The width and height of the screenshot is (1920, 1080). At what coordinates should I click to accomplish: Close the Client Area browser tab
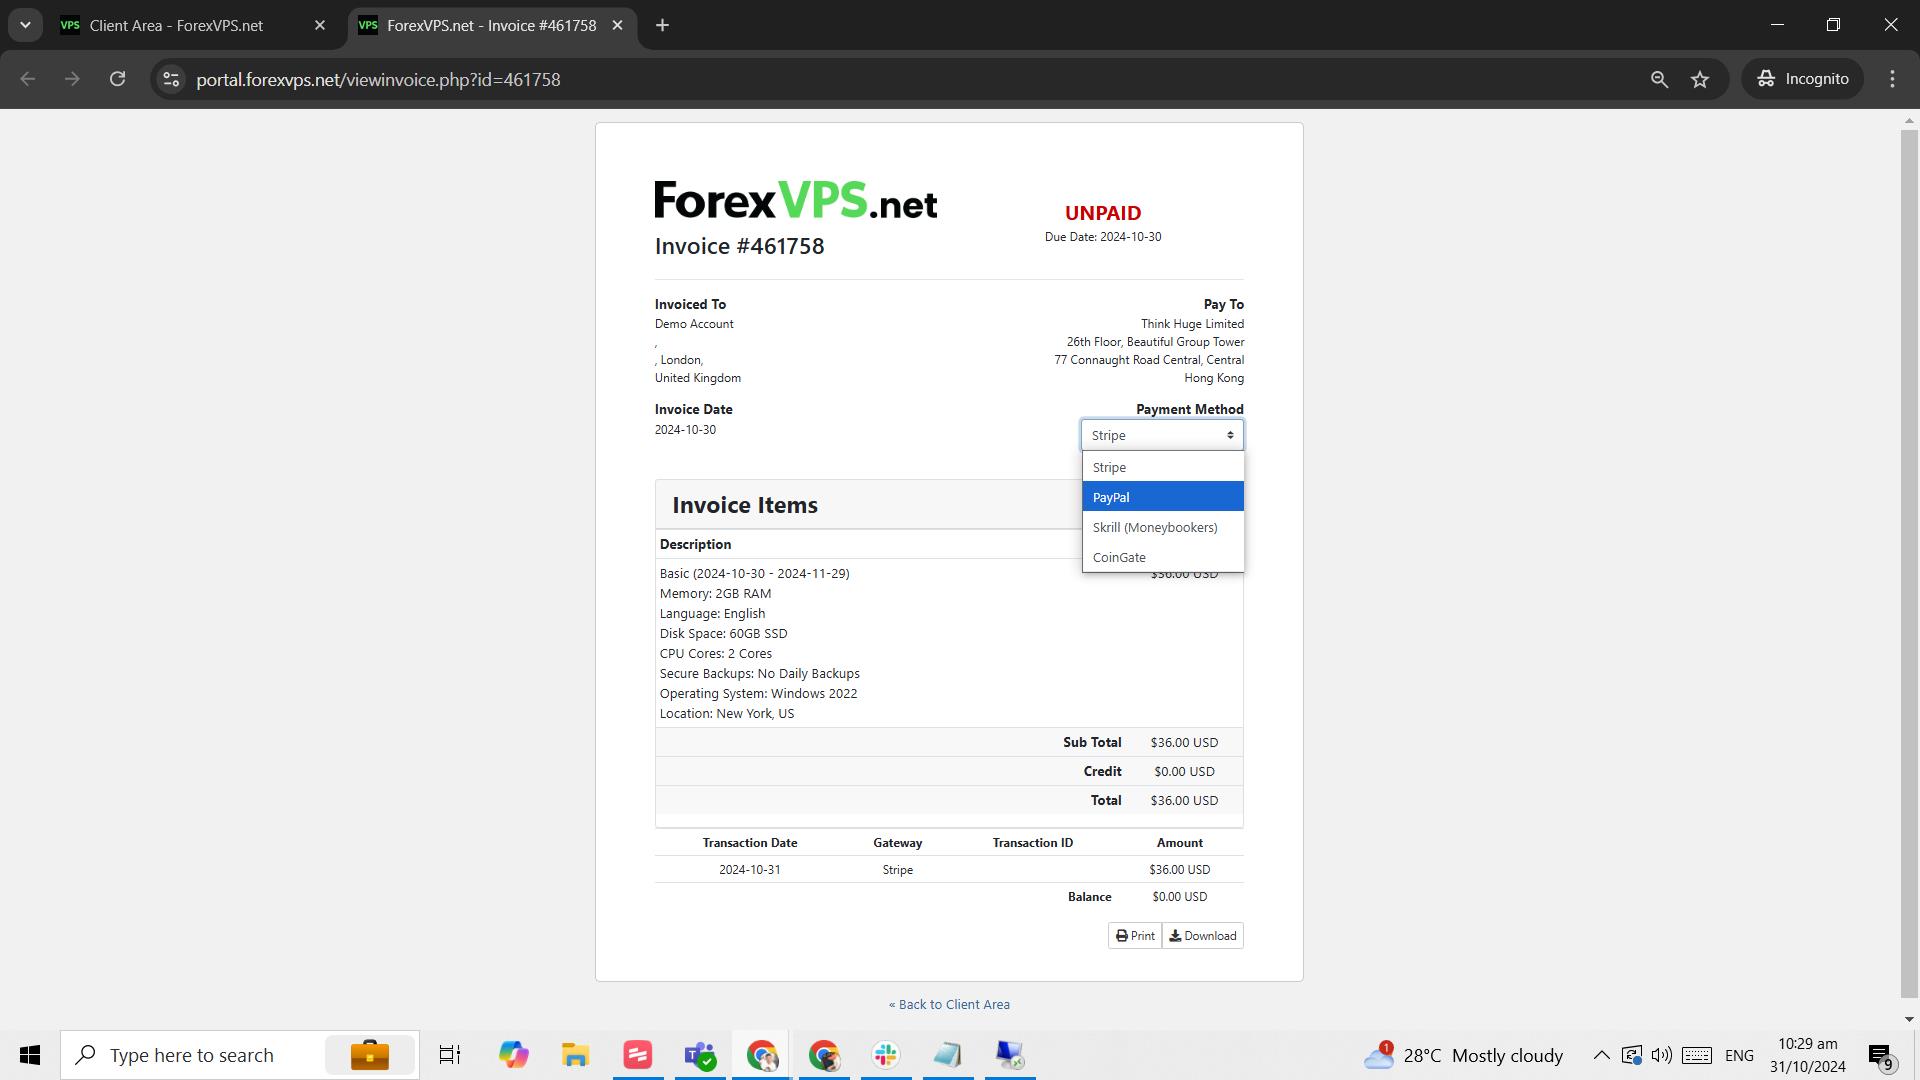pyautogui.click(x=320, y=26)
